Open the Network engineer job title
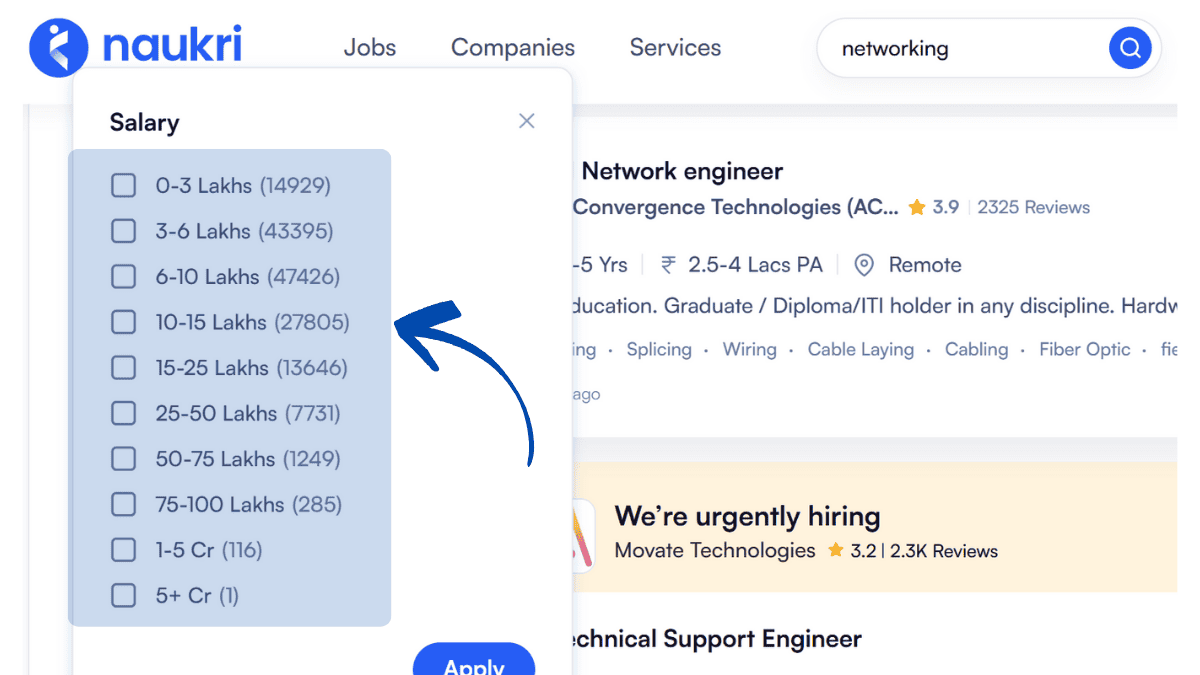Screen dimensions: 1200x675 [682, 171]
